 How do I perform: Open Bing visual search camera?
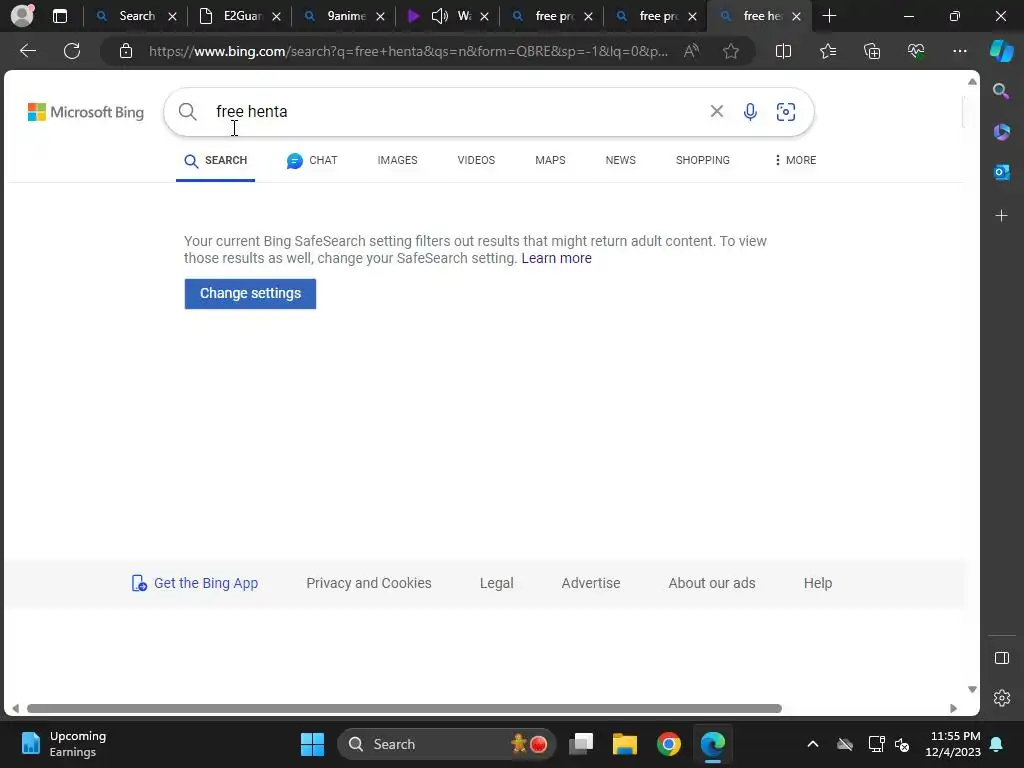786,112
